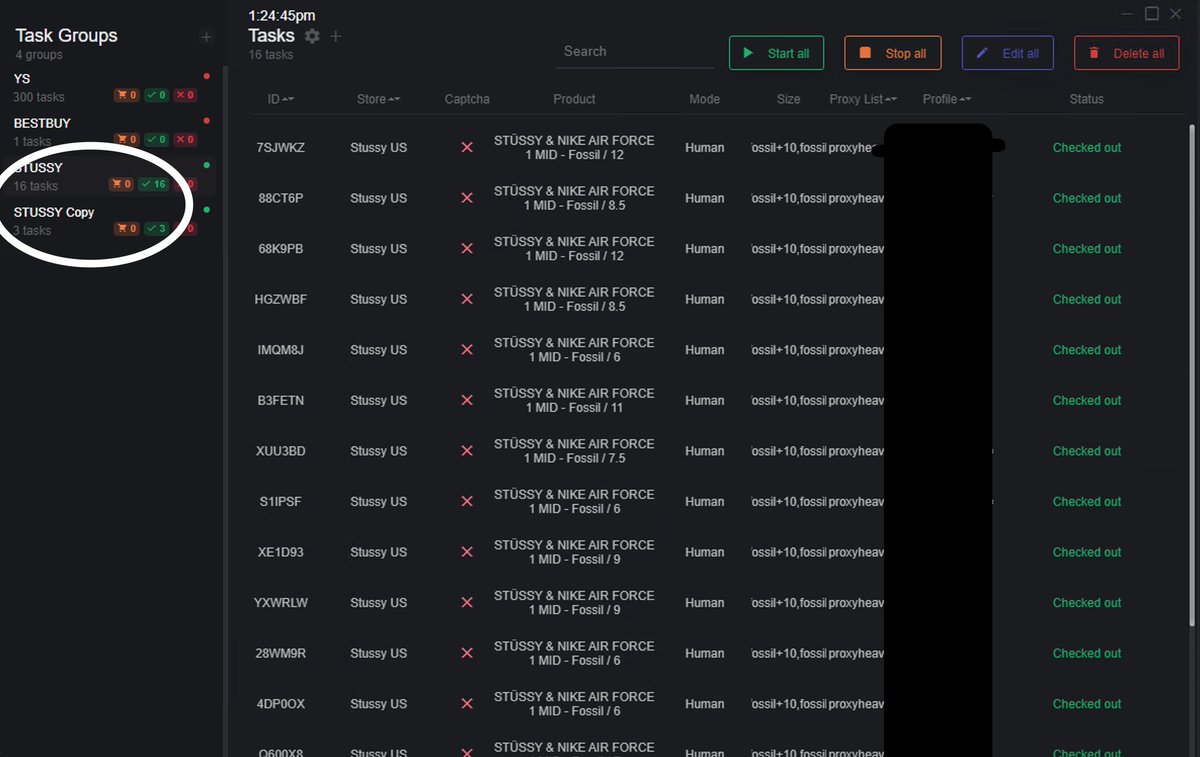Open the Profile column sort dropdown

coord(965,99)
